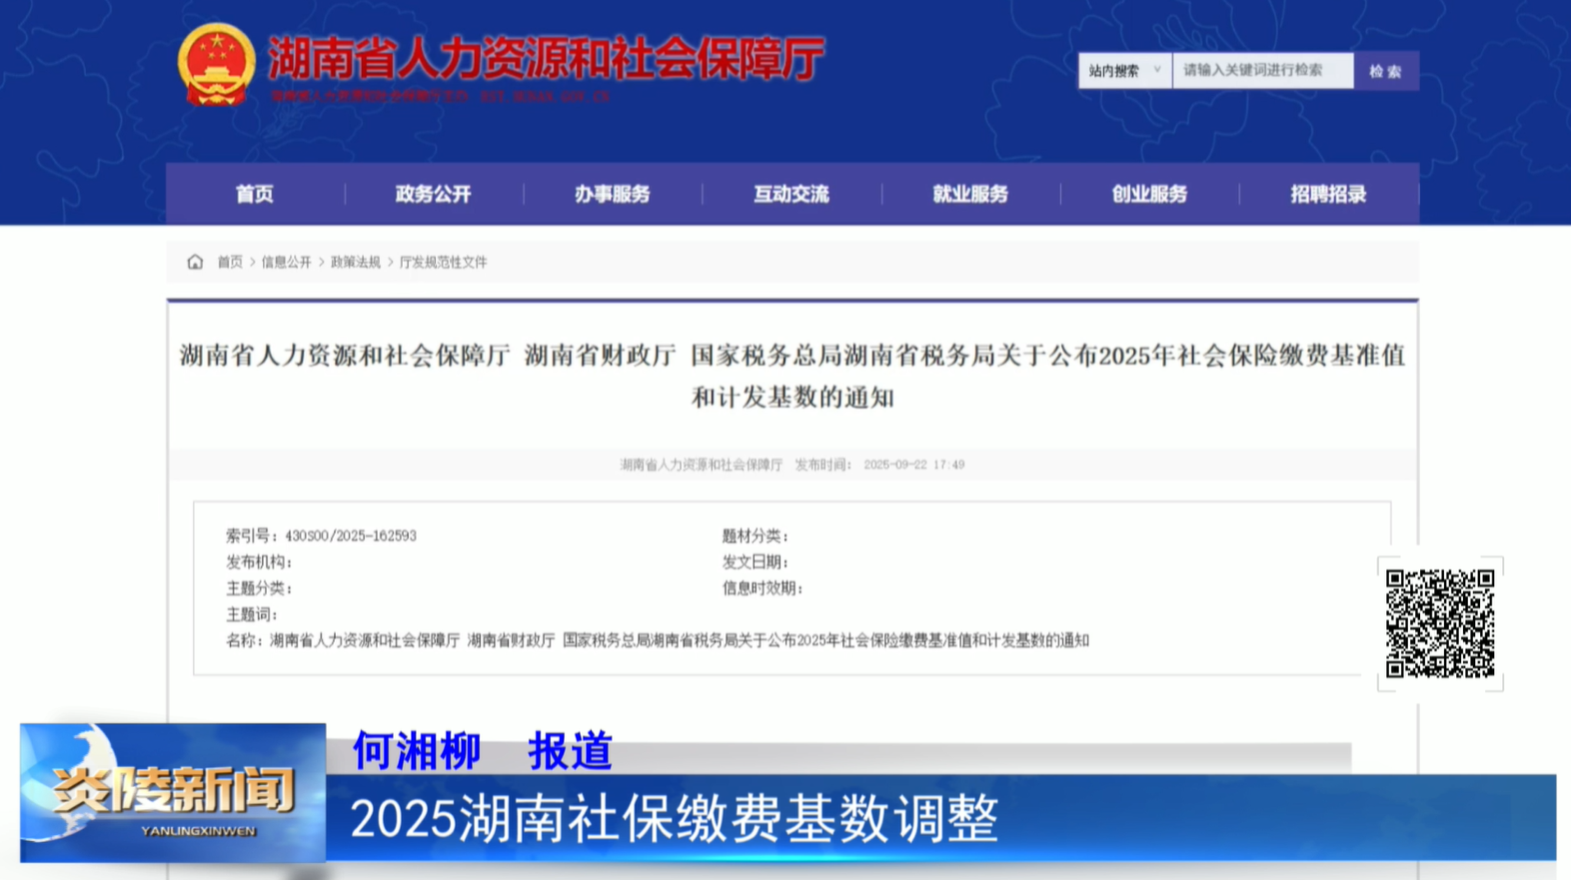This screenshot has width=1571, height=880.
Task: Click the 炎陵新闻 channel logo
Action: click(173, 792)
